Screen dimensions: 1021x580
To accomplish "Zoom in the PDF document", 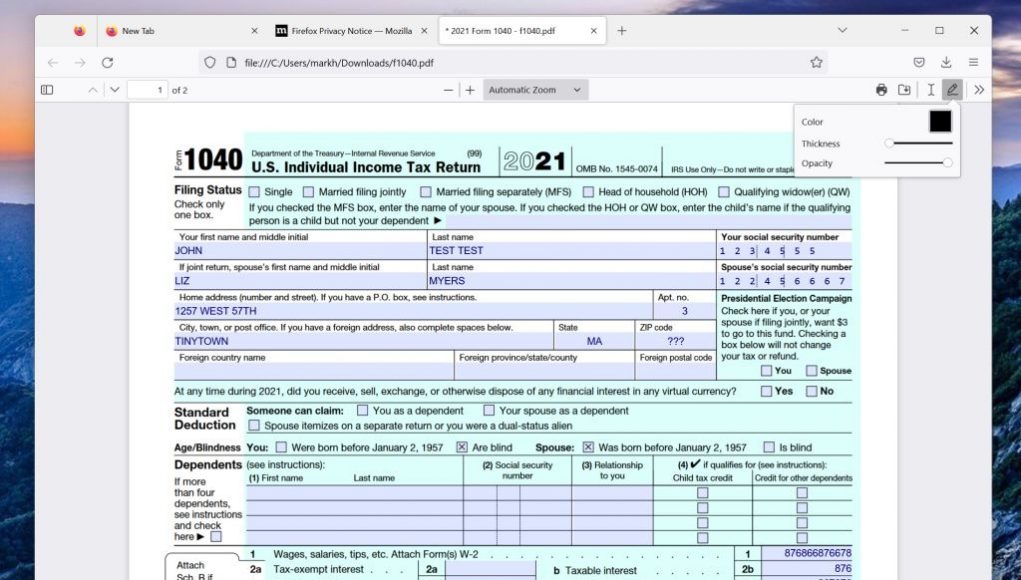I will (470, 90).
